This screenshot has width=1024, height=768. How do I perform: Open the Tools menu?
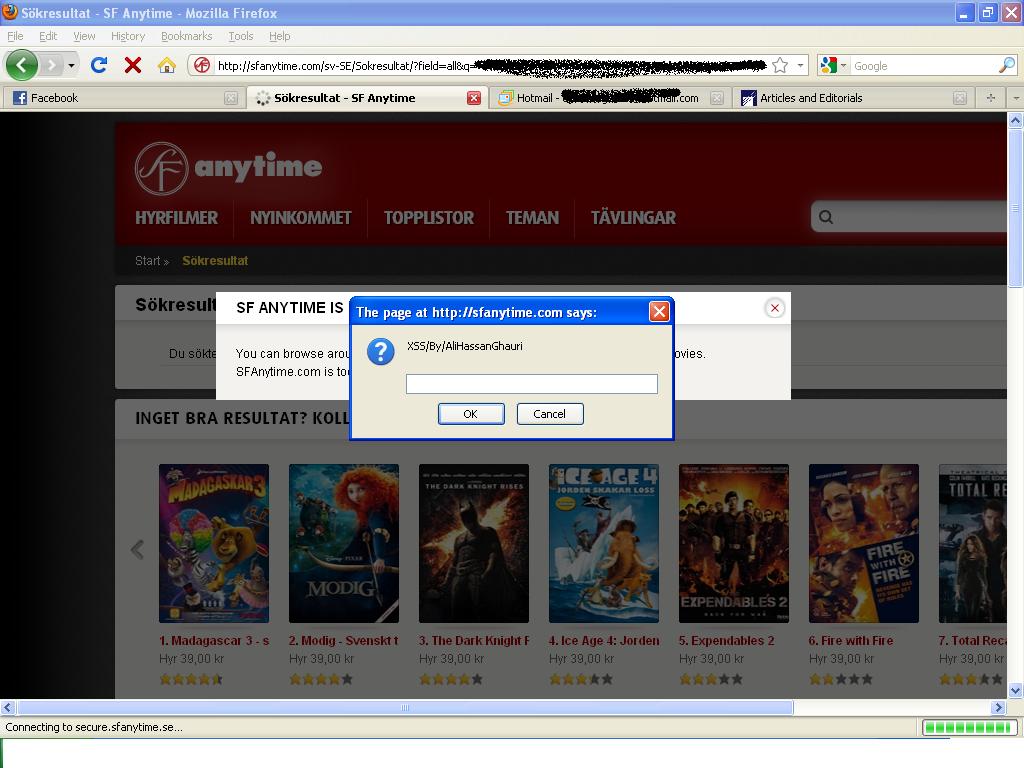240,36
